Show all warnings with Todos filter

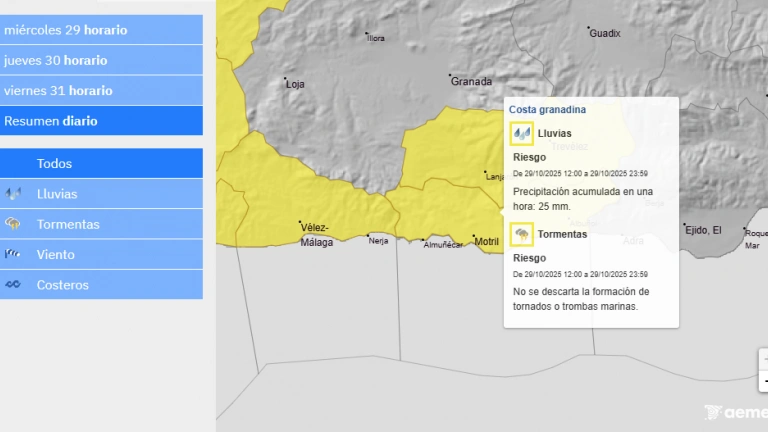tap(54, 163)
